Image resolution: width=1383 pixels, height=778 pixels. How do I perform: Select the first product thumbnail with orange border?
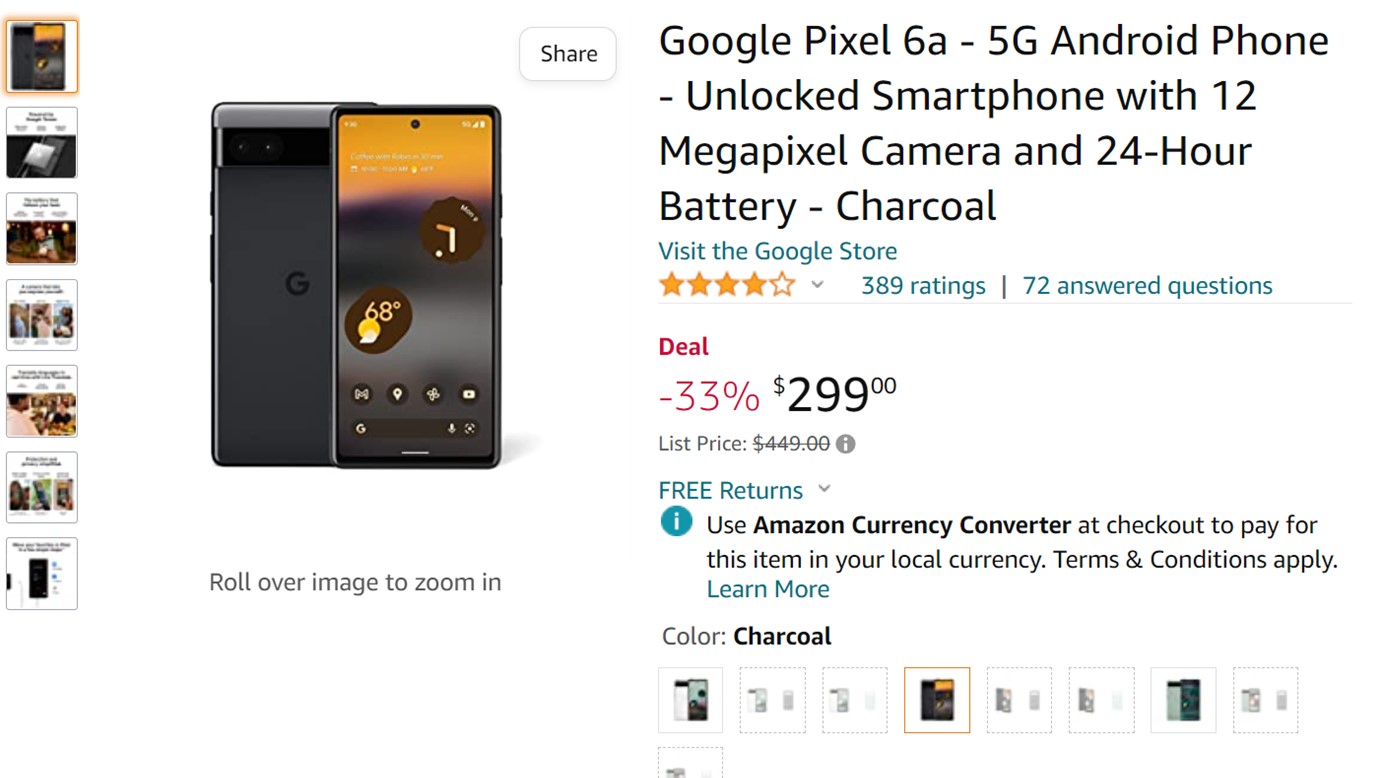(x=42, y=57)
